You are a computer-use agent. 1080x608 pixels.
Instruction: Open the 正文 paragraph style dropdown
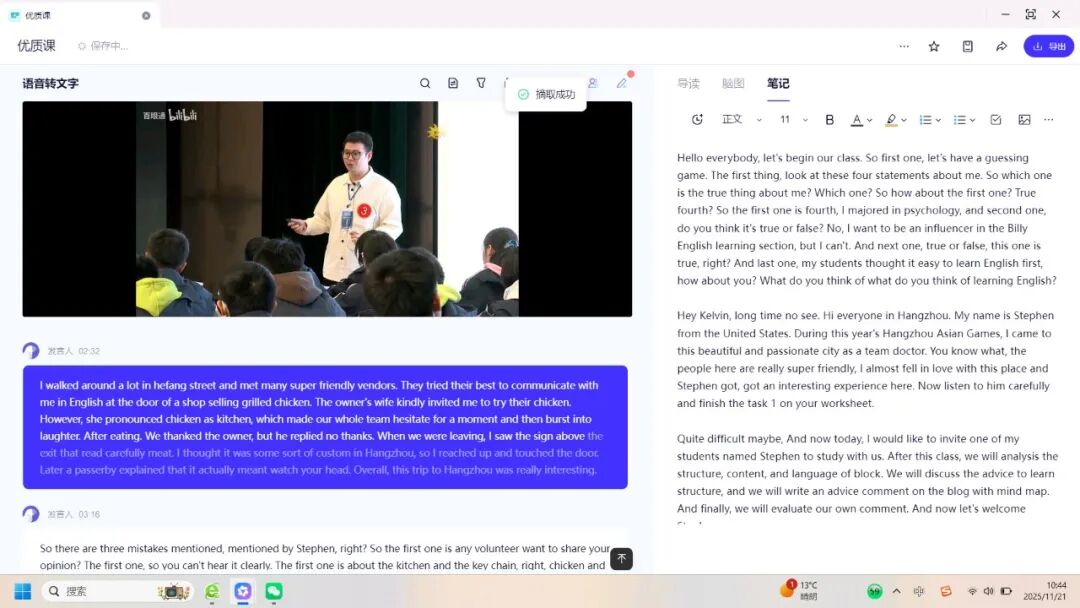741,119
